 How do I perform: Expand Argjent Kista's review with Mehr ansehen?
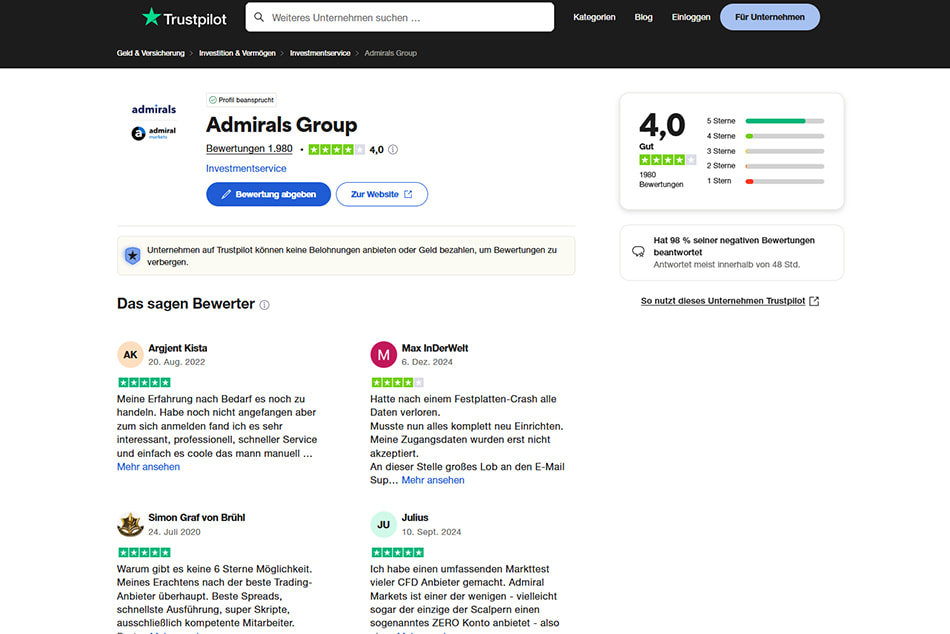(x=148, y=467)
